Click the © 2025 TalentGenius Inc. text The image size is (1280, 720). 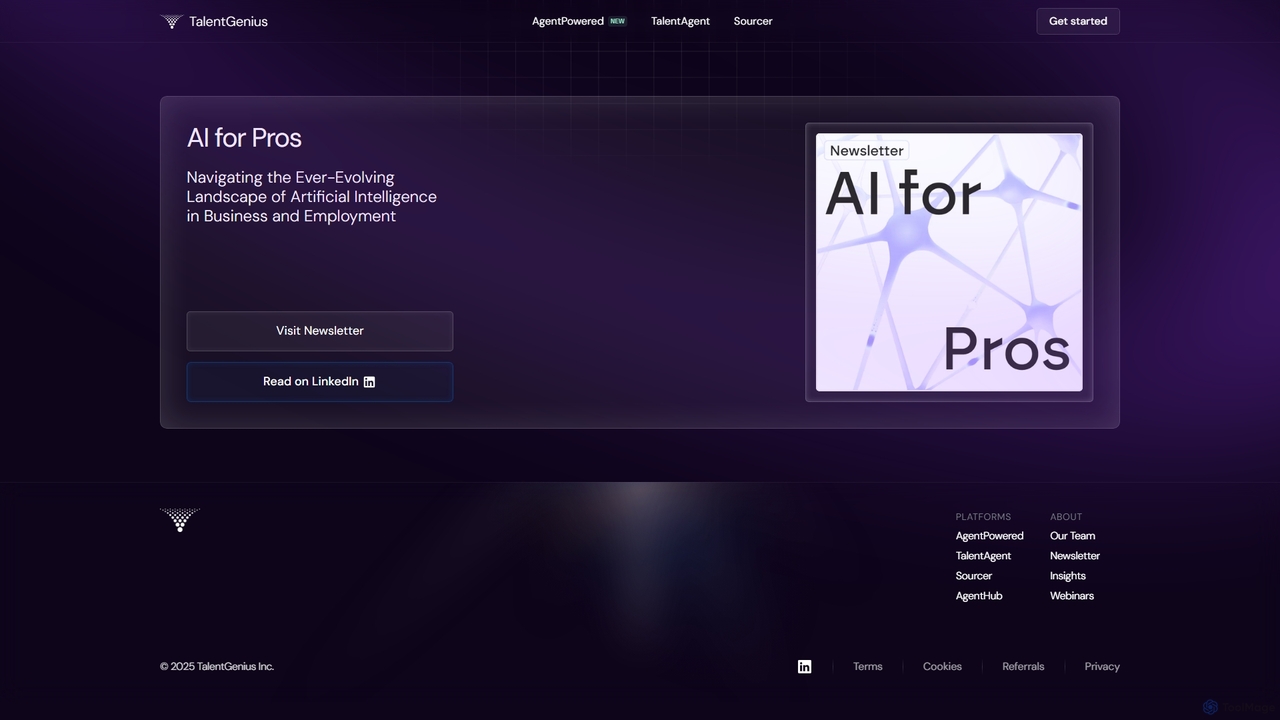217,667
